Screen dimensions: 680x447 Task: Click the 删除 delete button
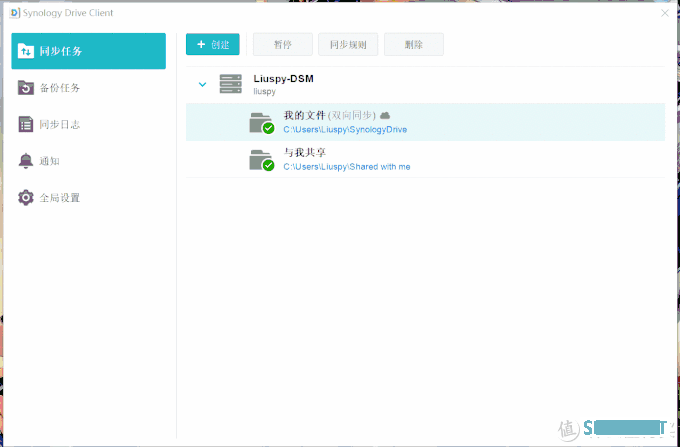pos(414,44)
